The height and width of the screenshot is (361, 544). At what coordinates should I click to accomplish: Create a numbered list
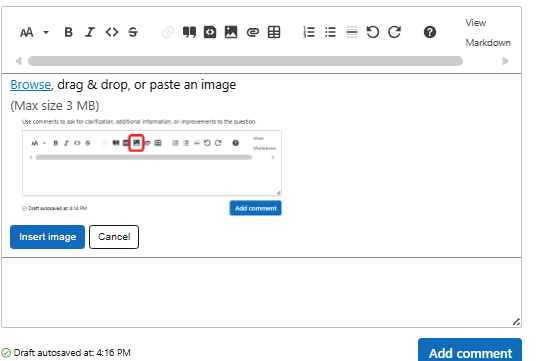[309, 32]
